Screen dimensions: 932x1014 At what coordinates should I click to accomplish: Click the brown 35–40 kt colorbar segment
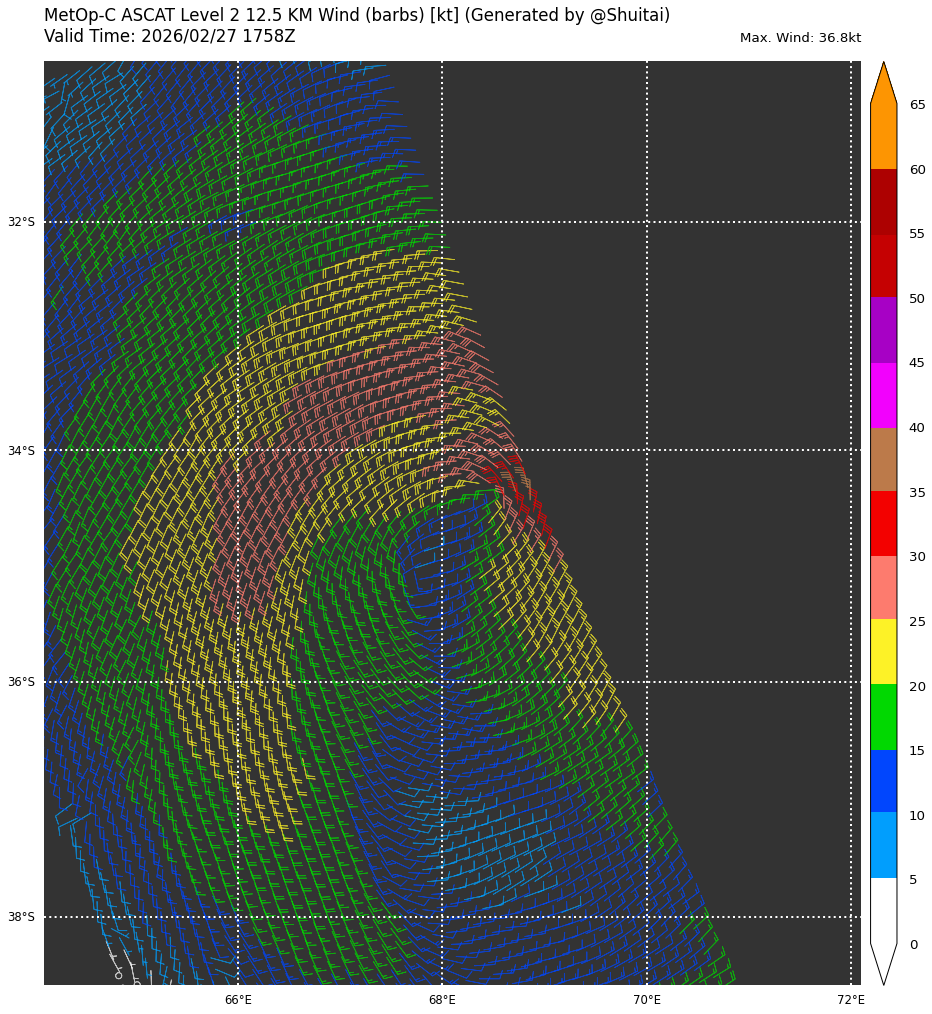click(x=883, y=459)
